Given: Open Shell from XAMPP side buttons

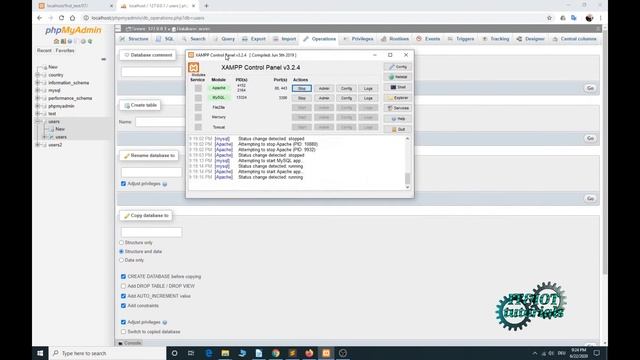Looking at the screenshot, I should click(398, 87).
